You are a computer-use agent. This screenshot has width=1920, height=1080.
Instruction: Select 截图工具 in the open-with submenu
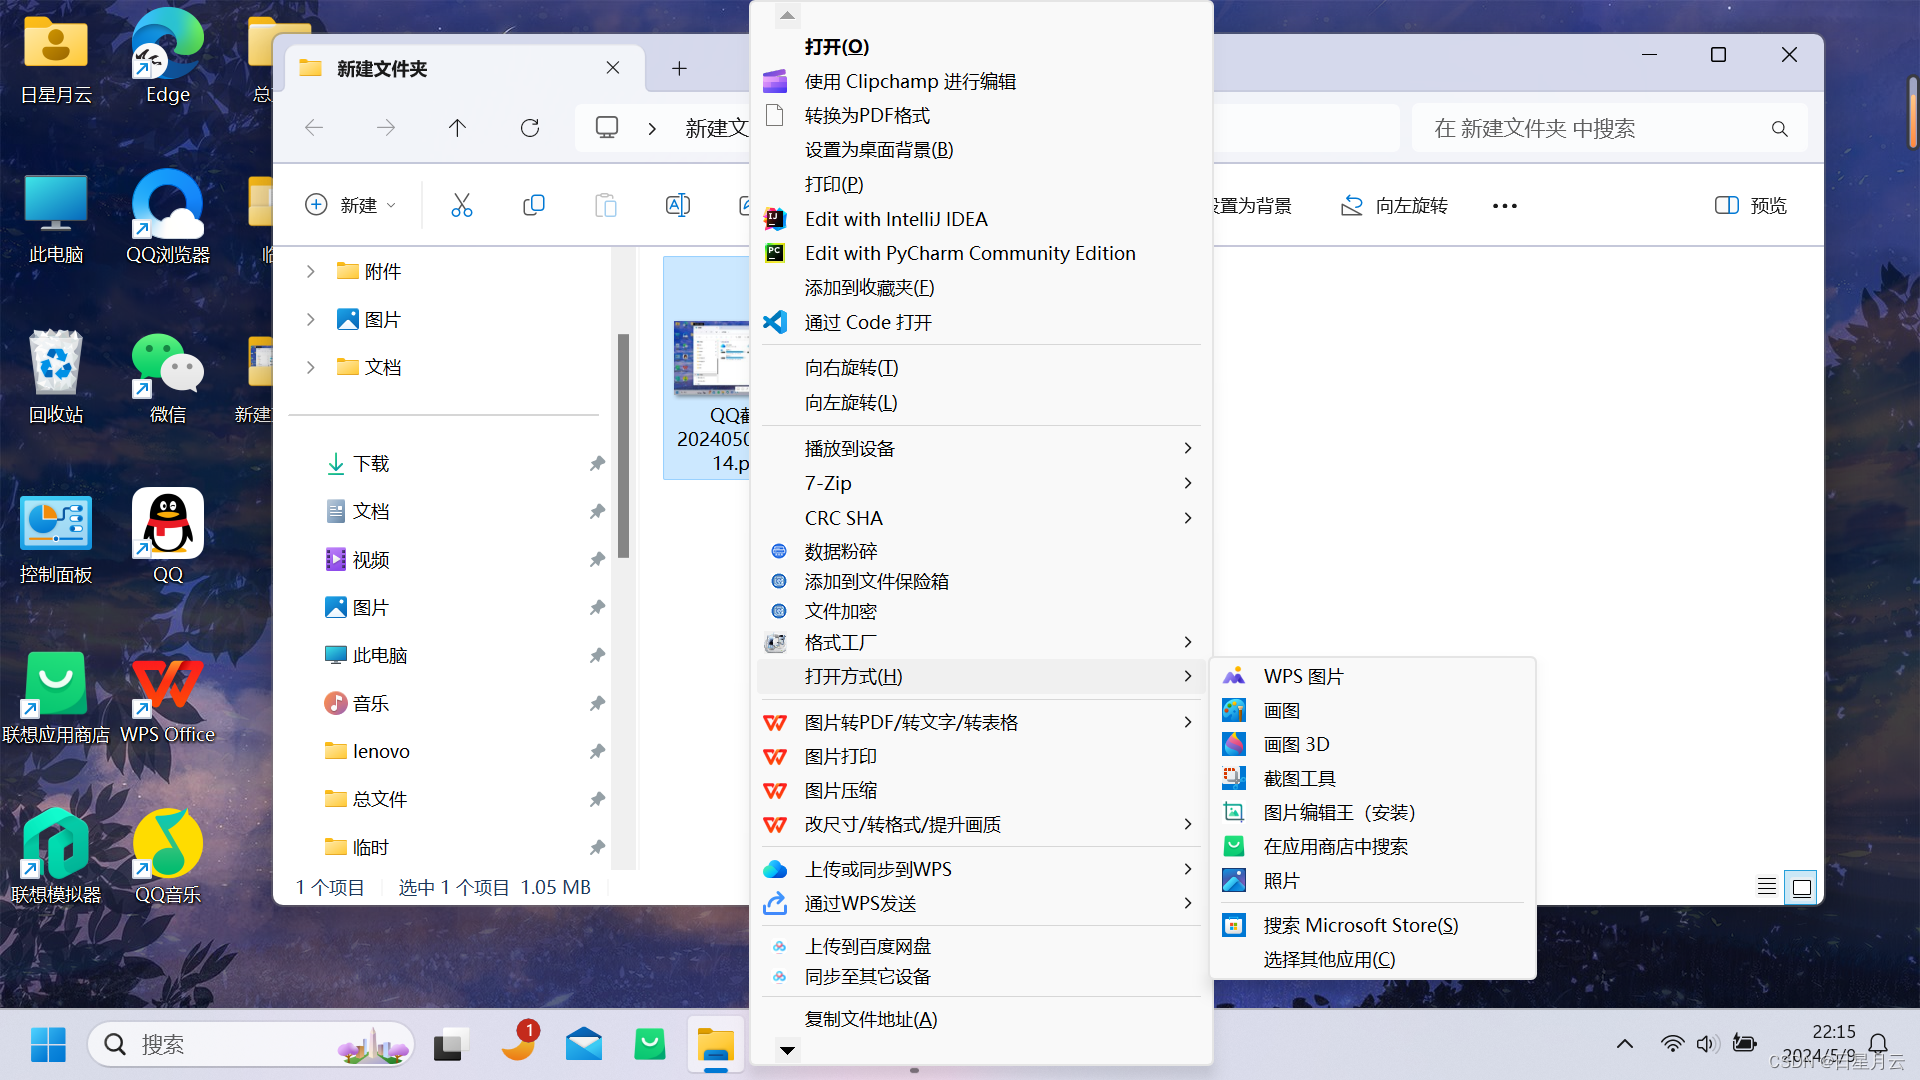pos(1372,778)
